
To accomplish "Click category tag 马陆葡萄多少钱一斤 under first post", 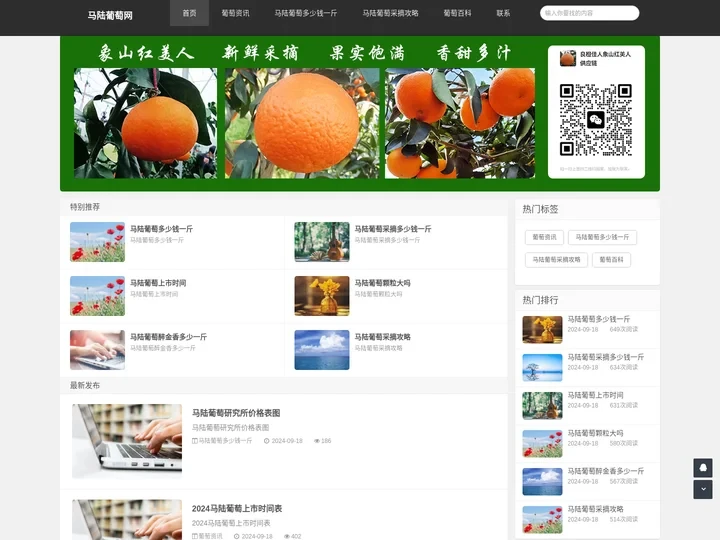I will pyautogui.click(x=225, y=441).
